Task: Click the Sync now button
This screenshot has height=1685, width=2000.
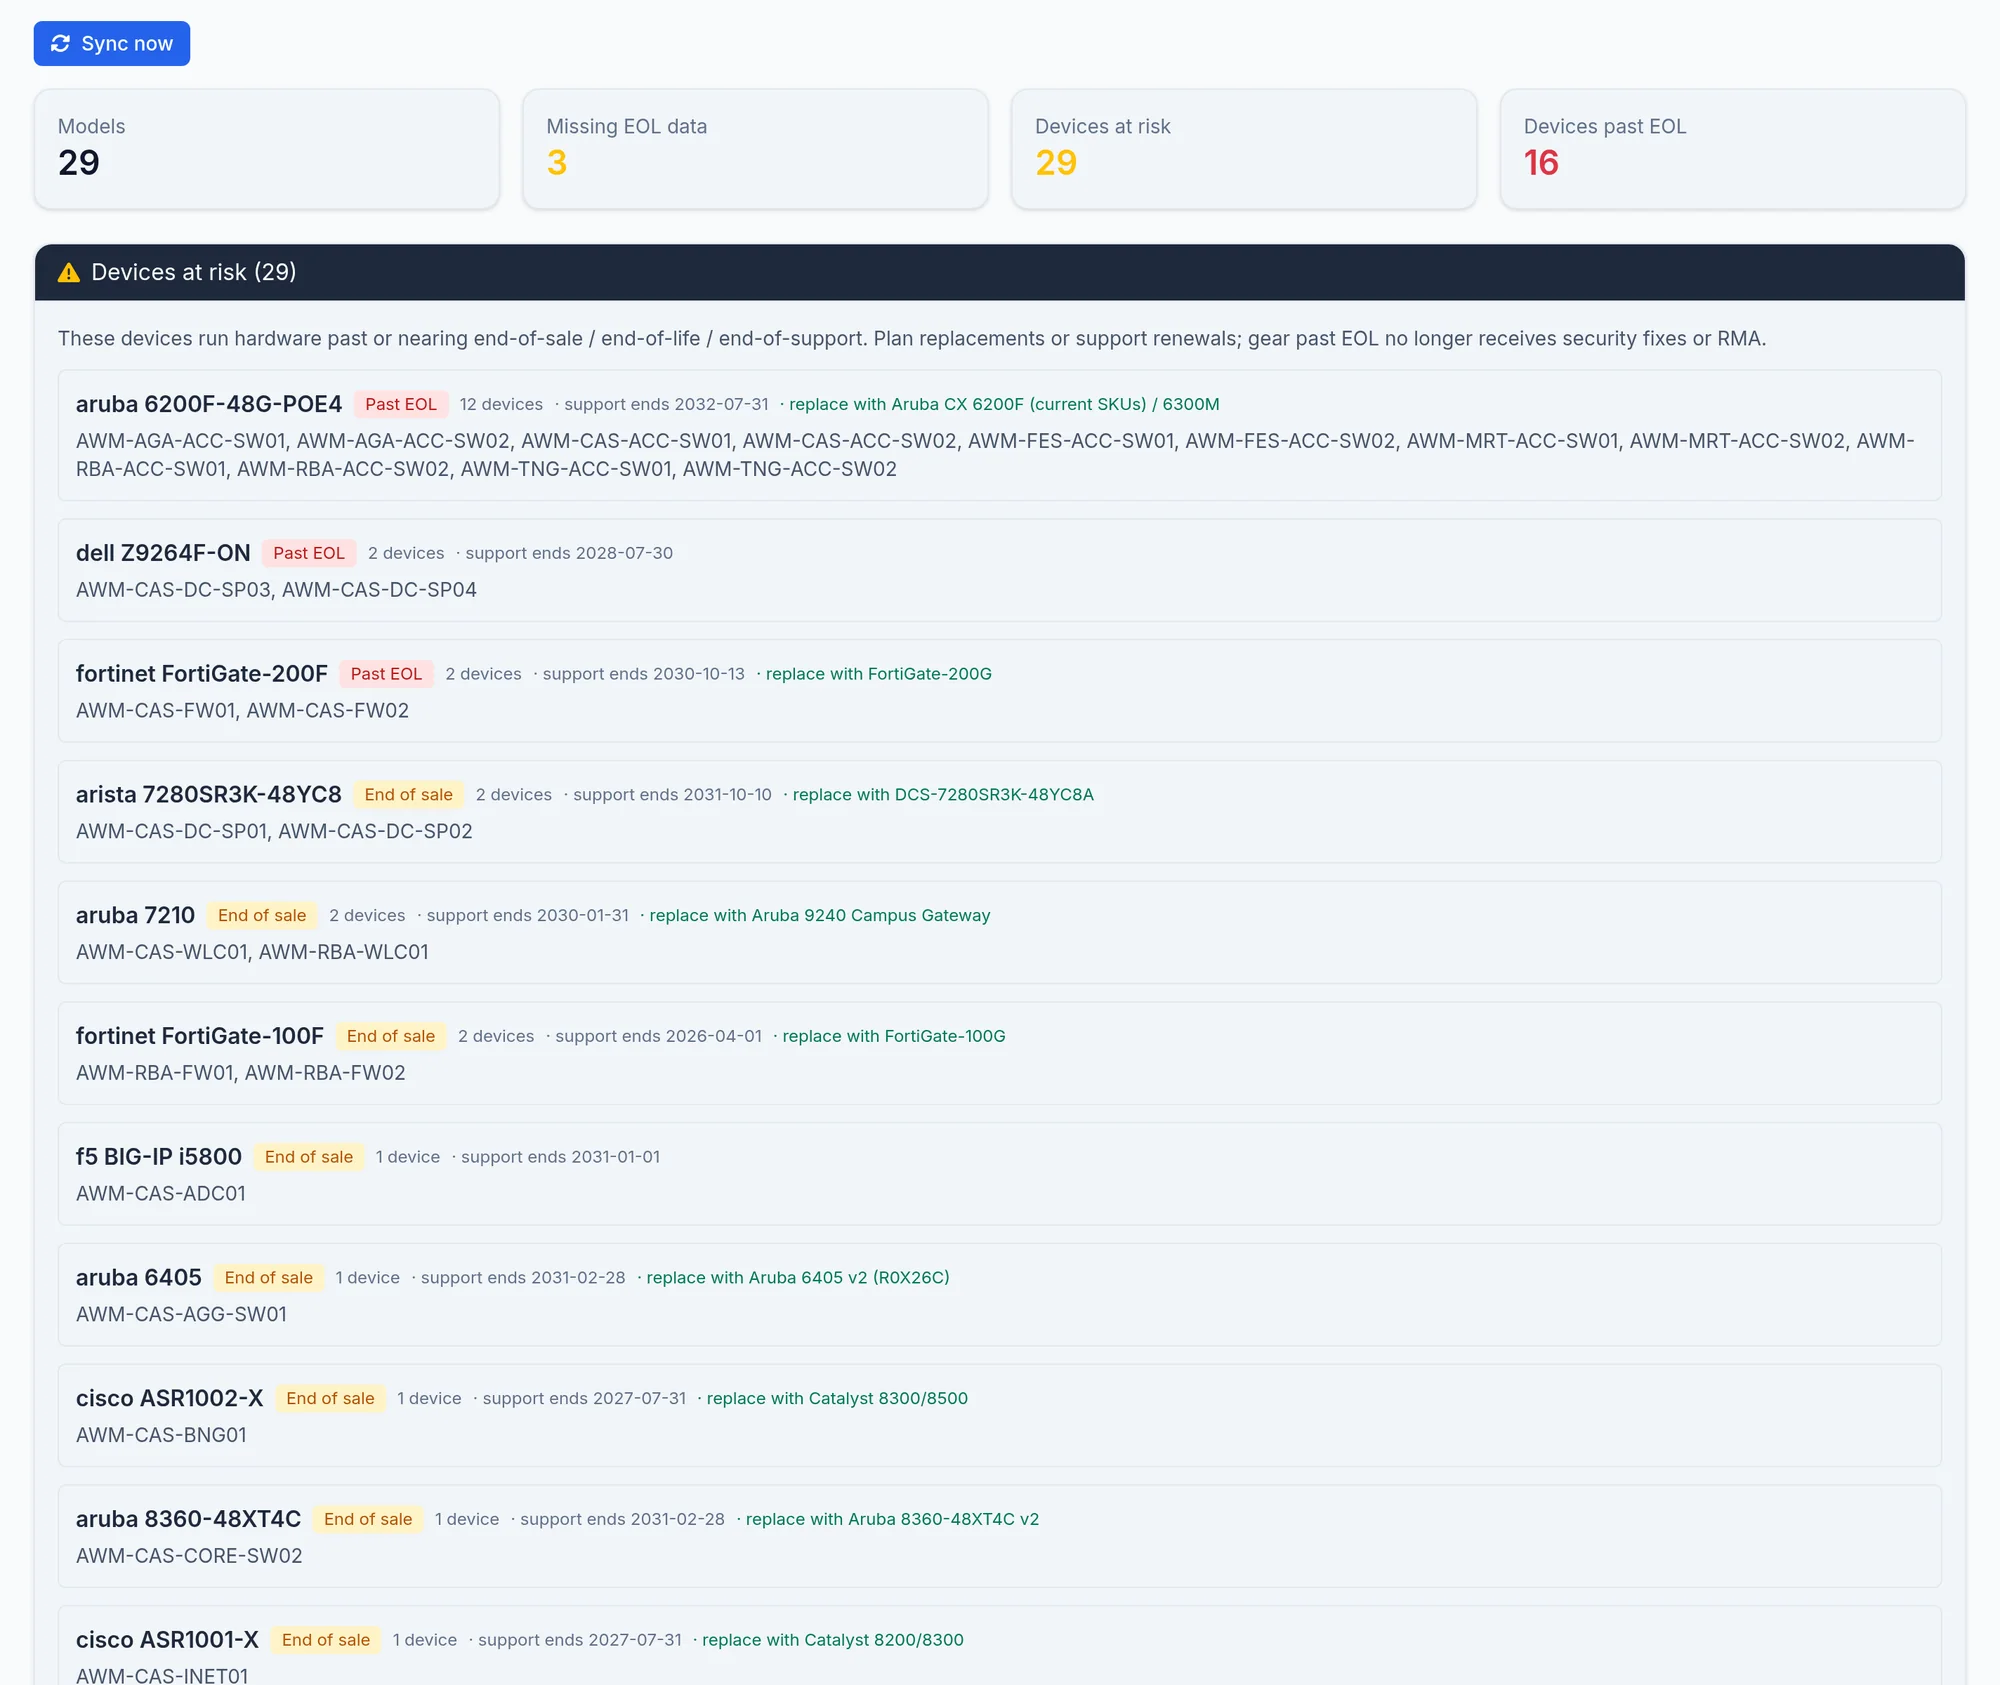Action: (112, 44)
